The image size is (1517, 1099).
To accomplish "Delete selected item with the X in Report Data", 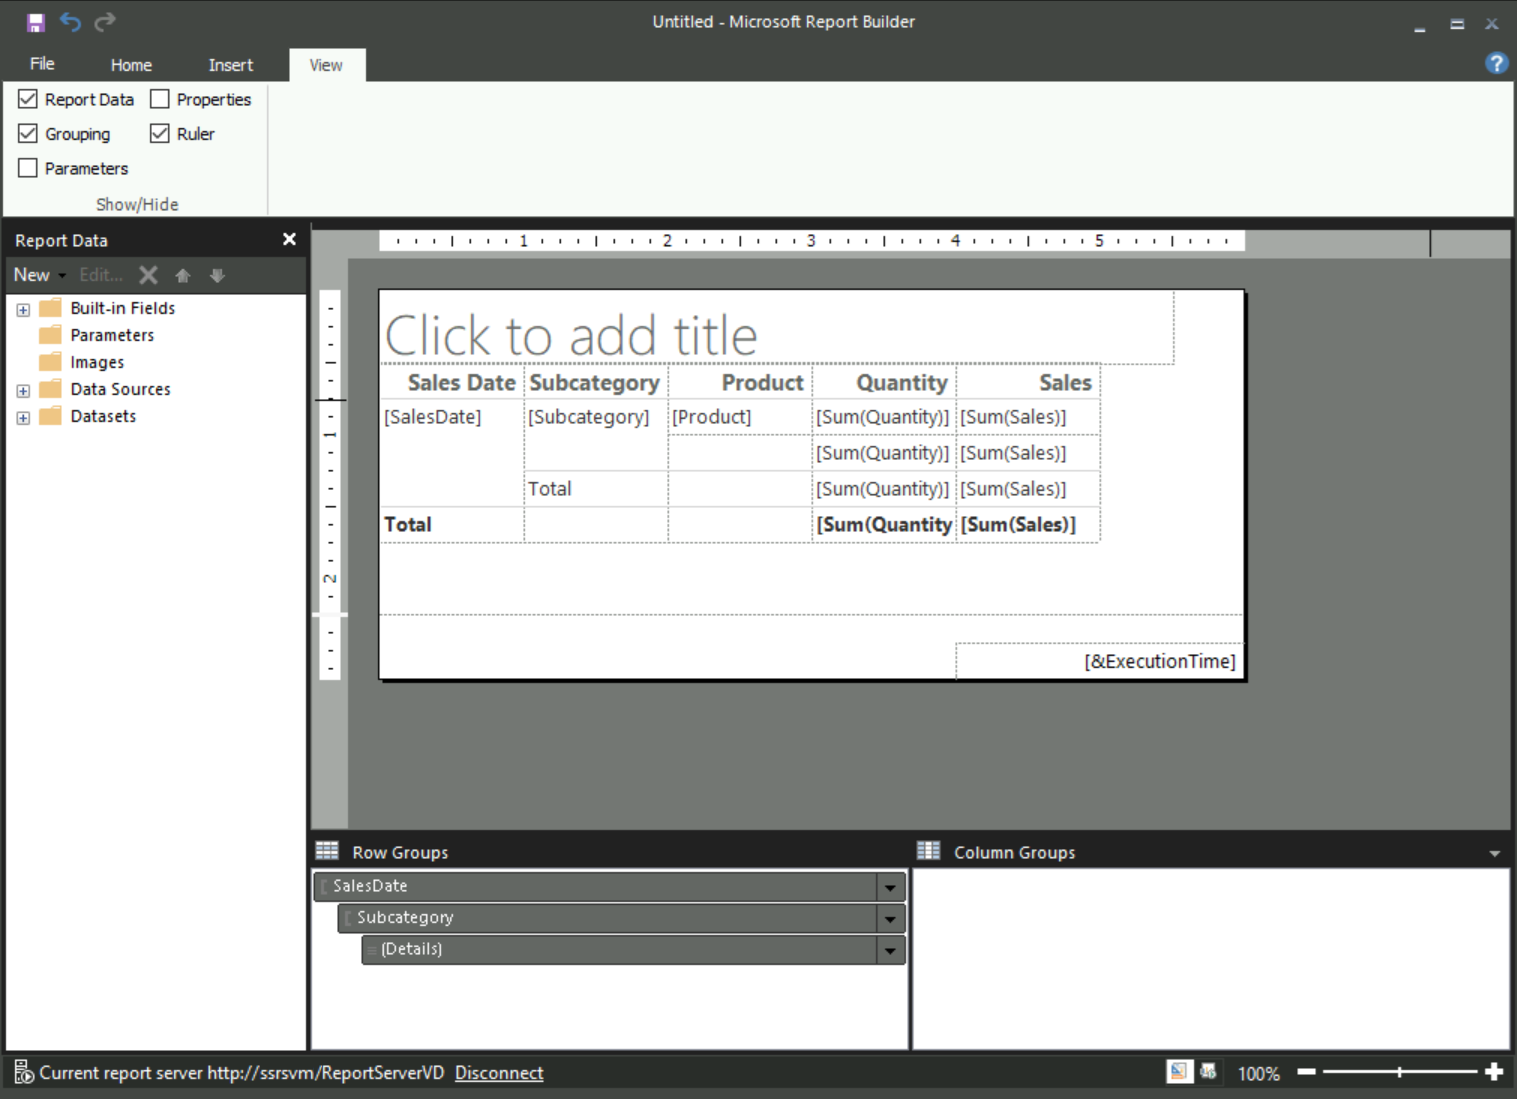I will click(x=148, y=274).
